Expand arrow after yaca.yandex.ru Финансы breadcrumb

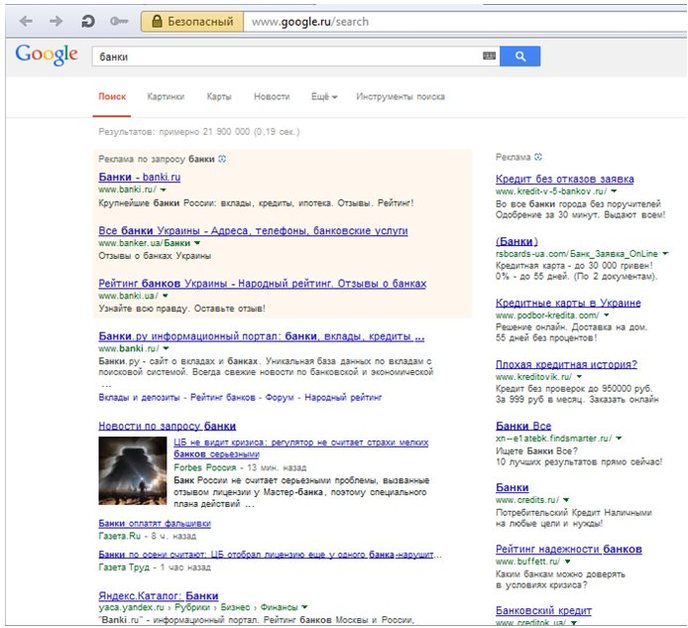305,607
